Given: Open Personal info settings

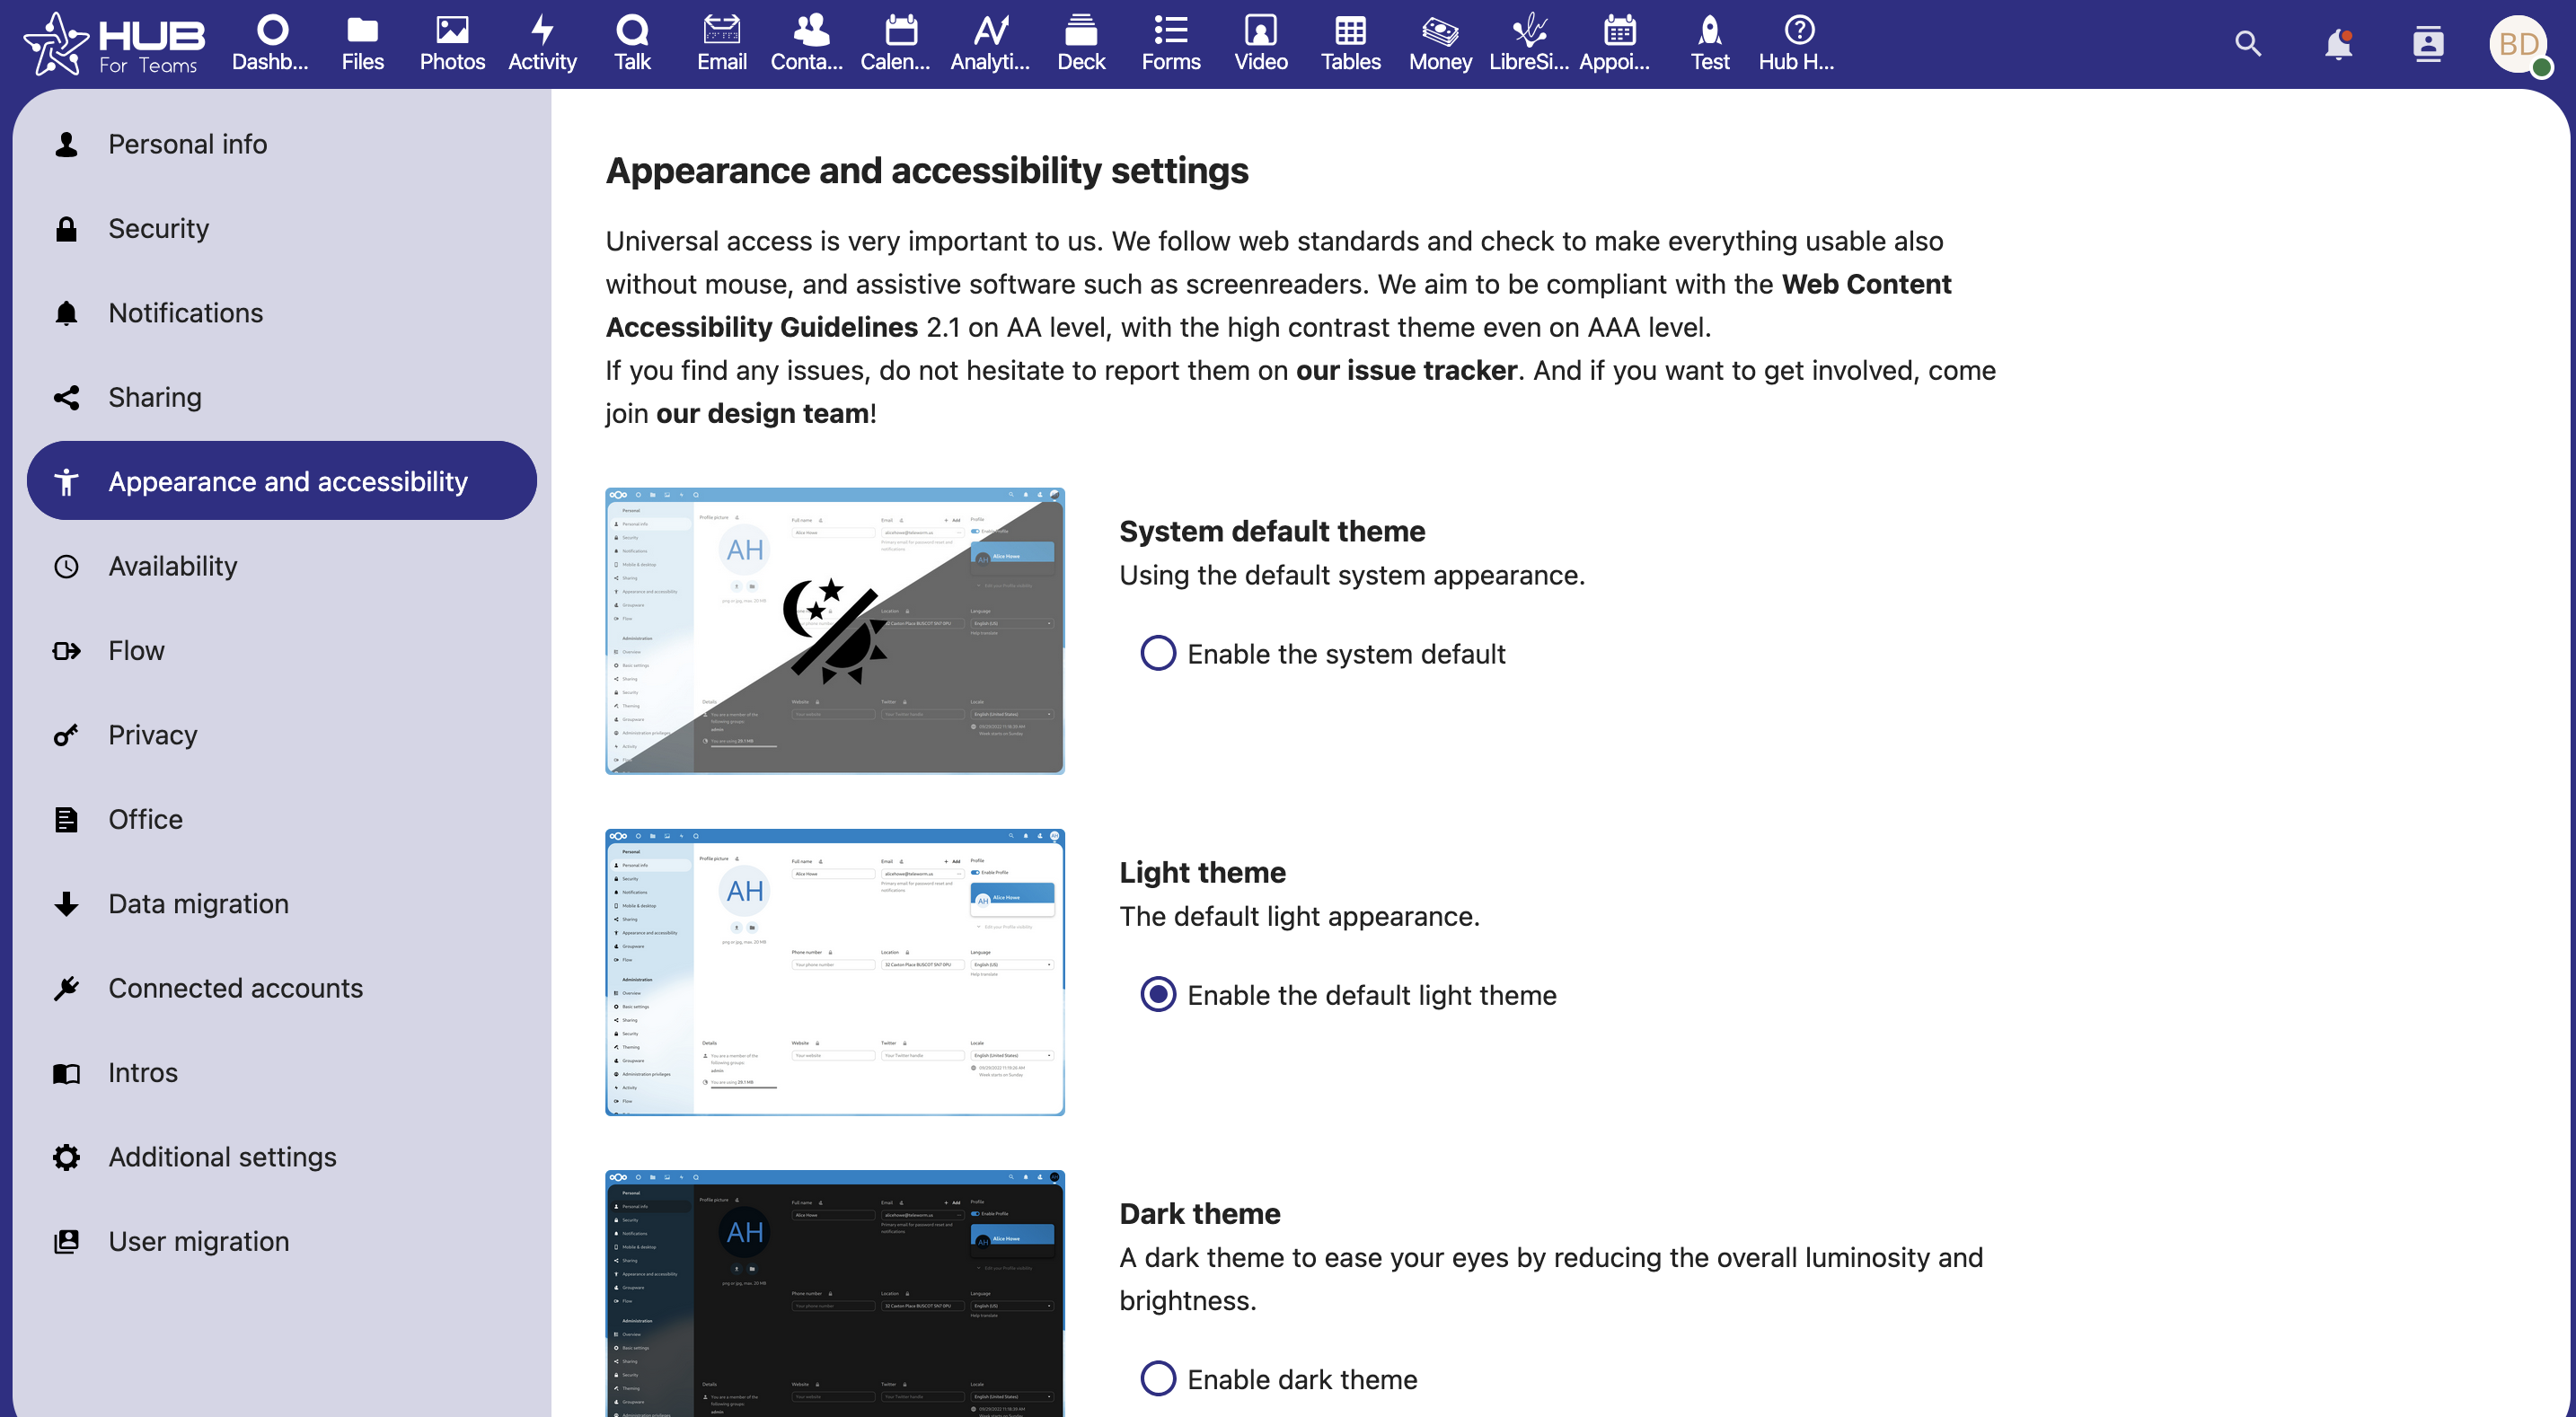Looking at the screenshot, I should point(282,144).
